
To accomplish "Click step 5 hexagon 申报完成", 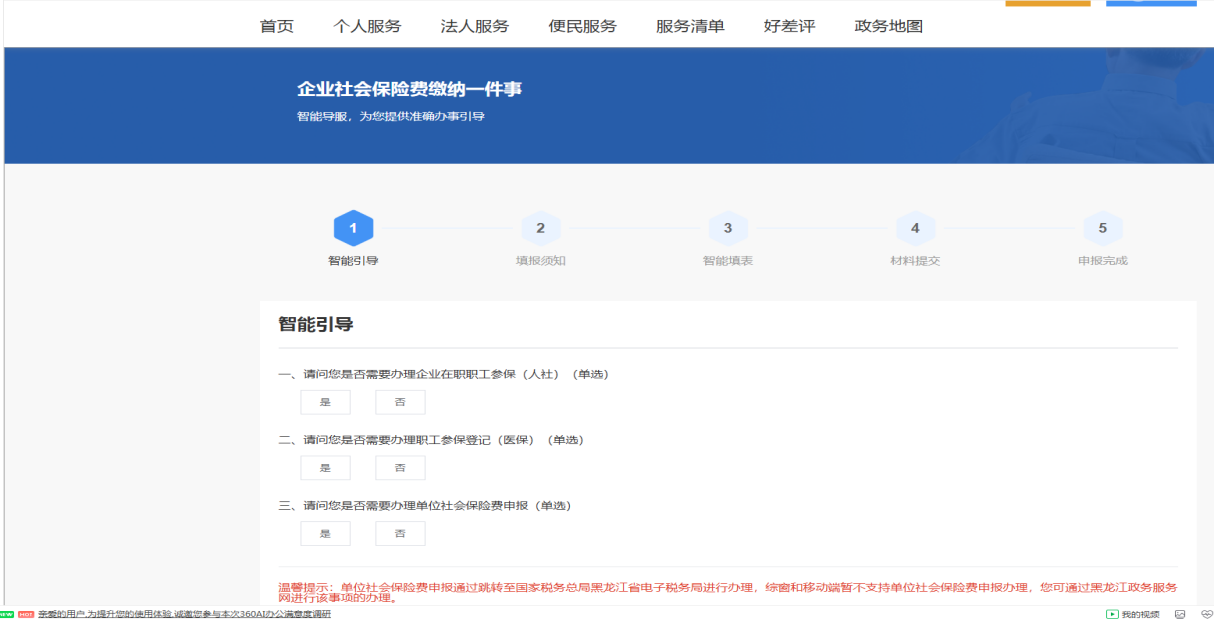I will [x=1102, y=228].
